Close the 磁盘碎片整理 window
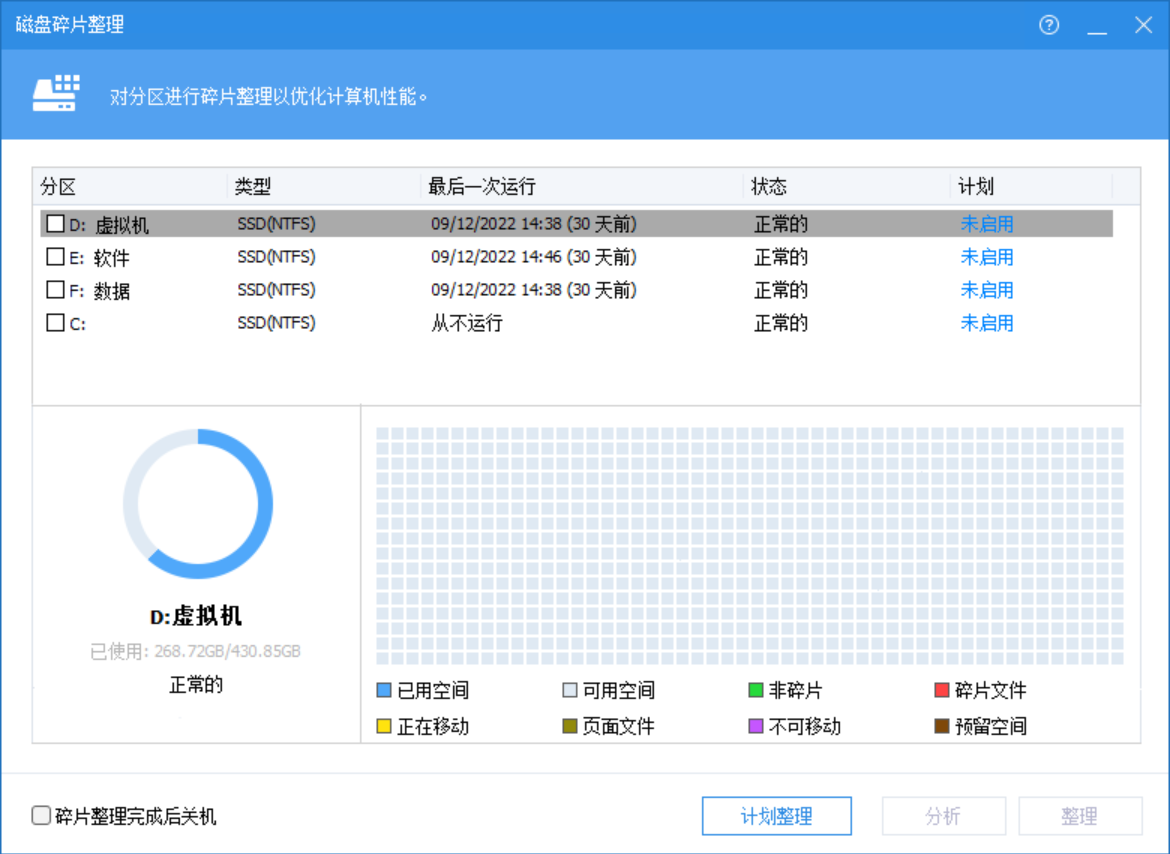The image size is (1170, 854). tap(1143, 25)
